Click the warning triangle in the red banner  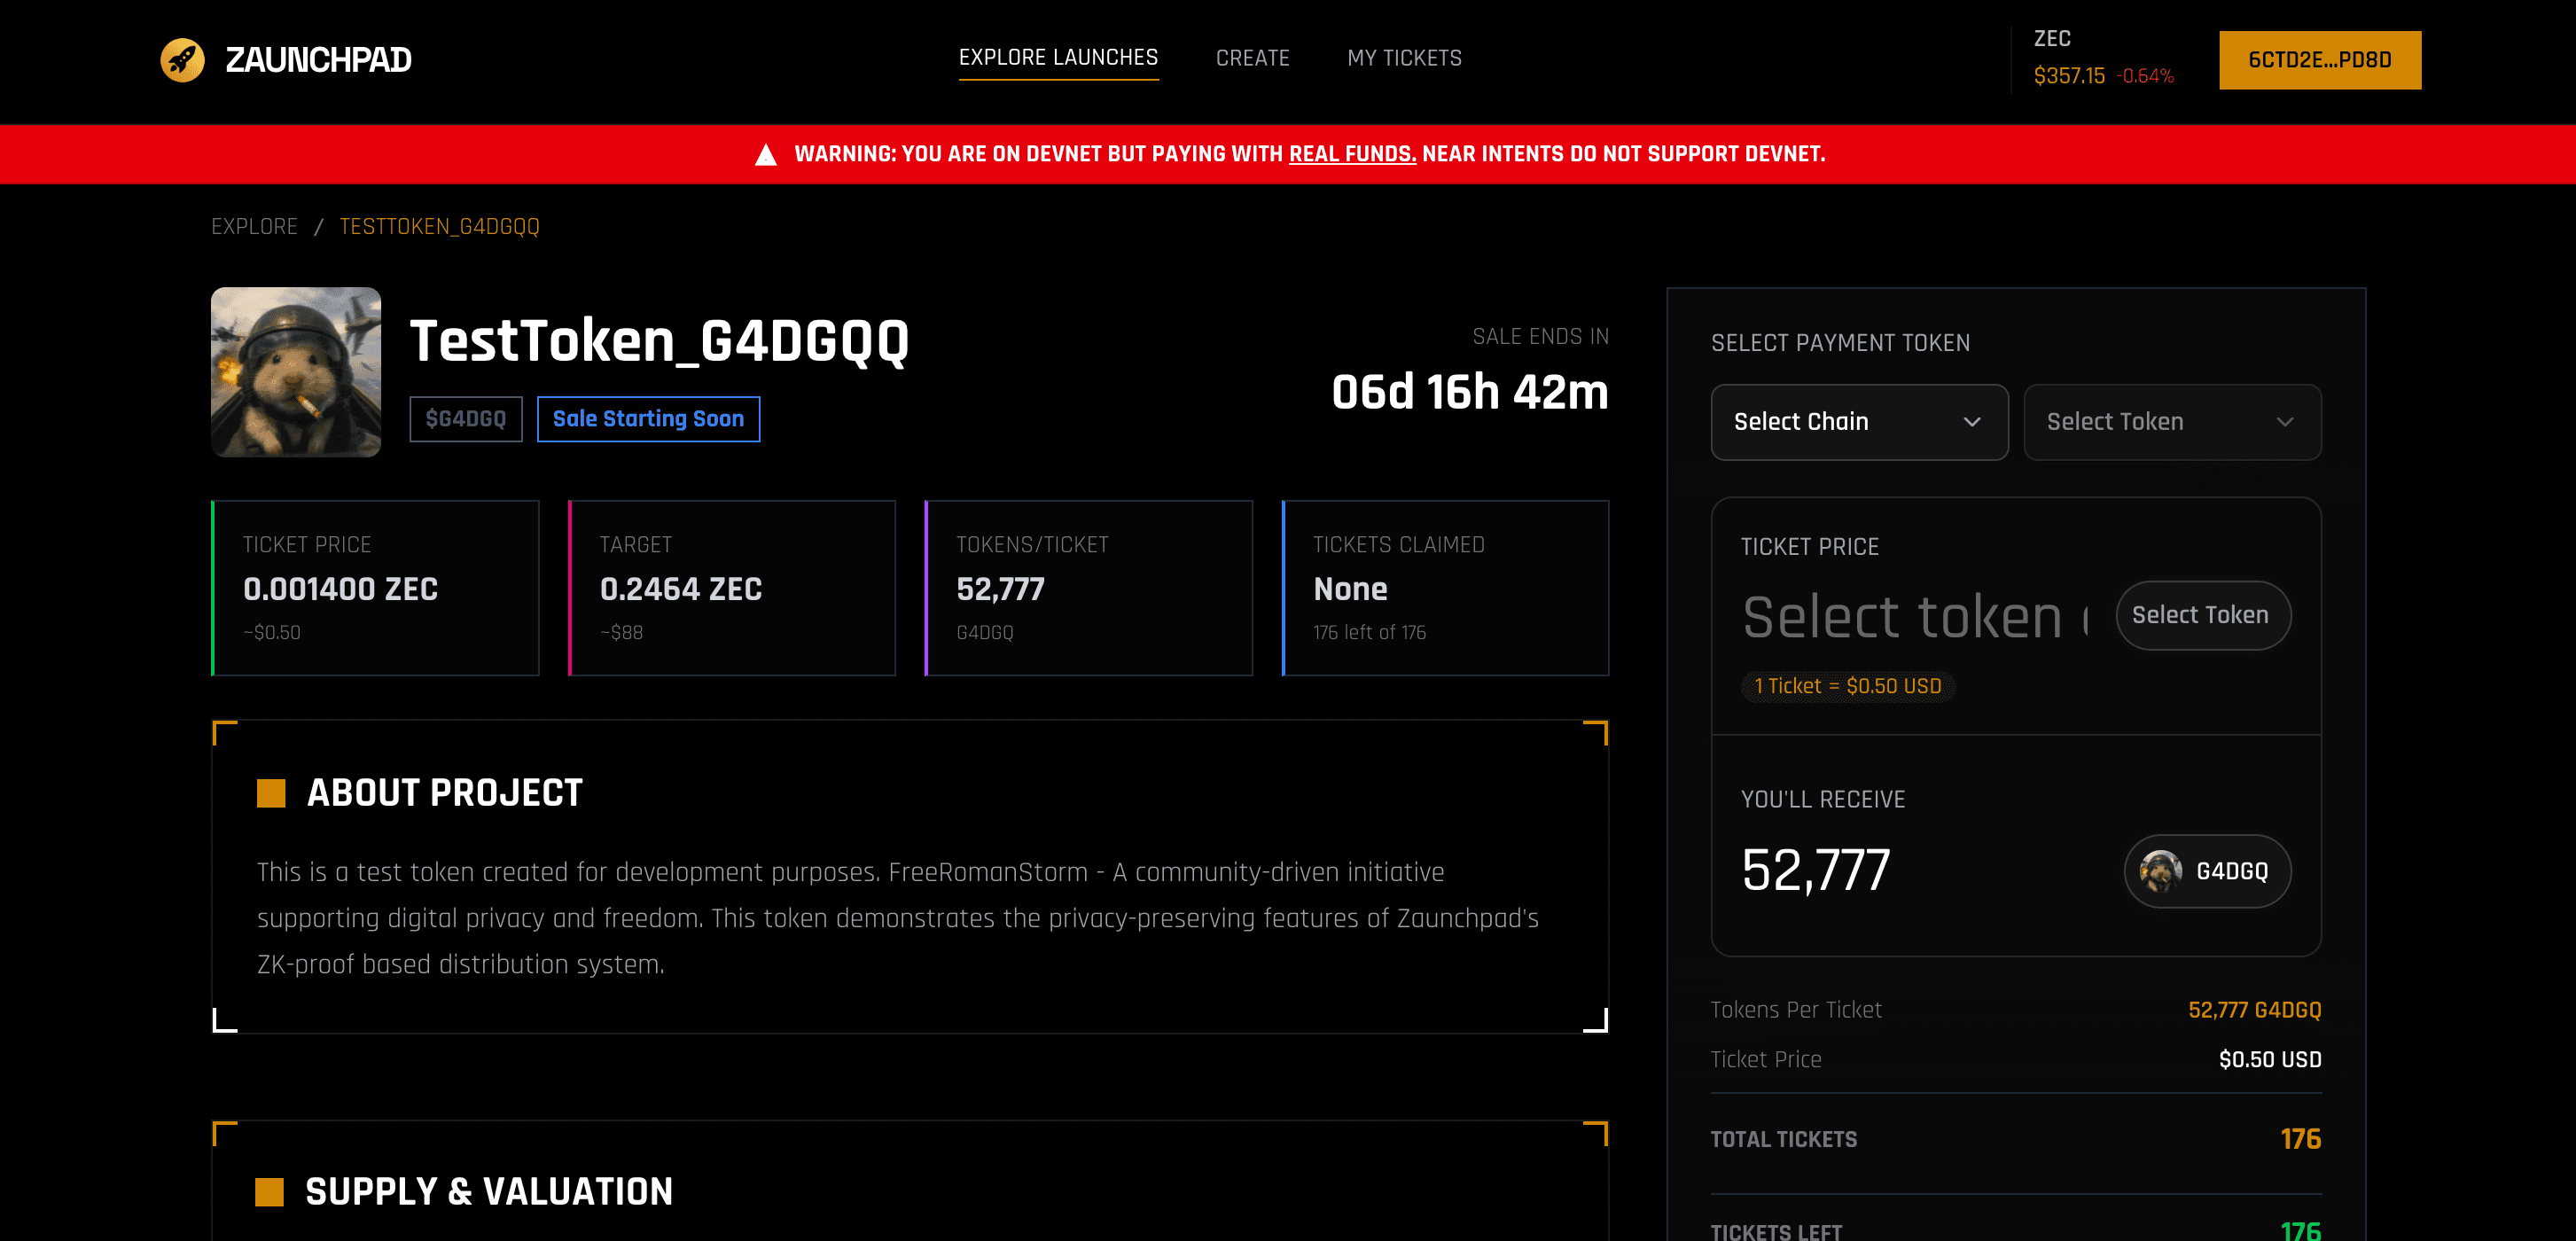coord(766,154)
